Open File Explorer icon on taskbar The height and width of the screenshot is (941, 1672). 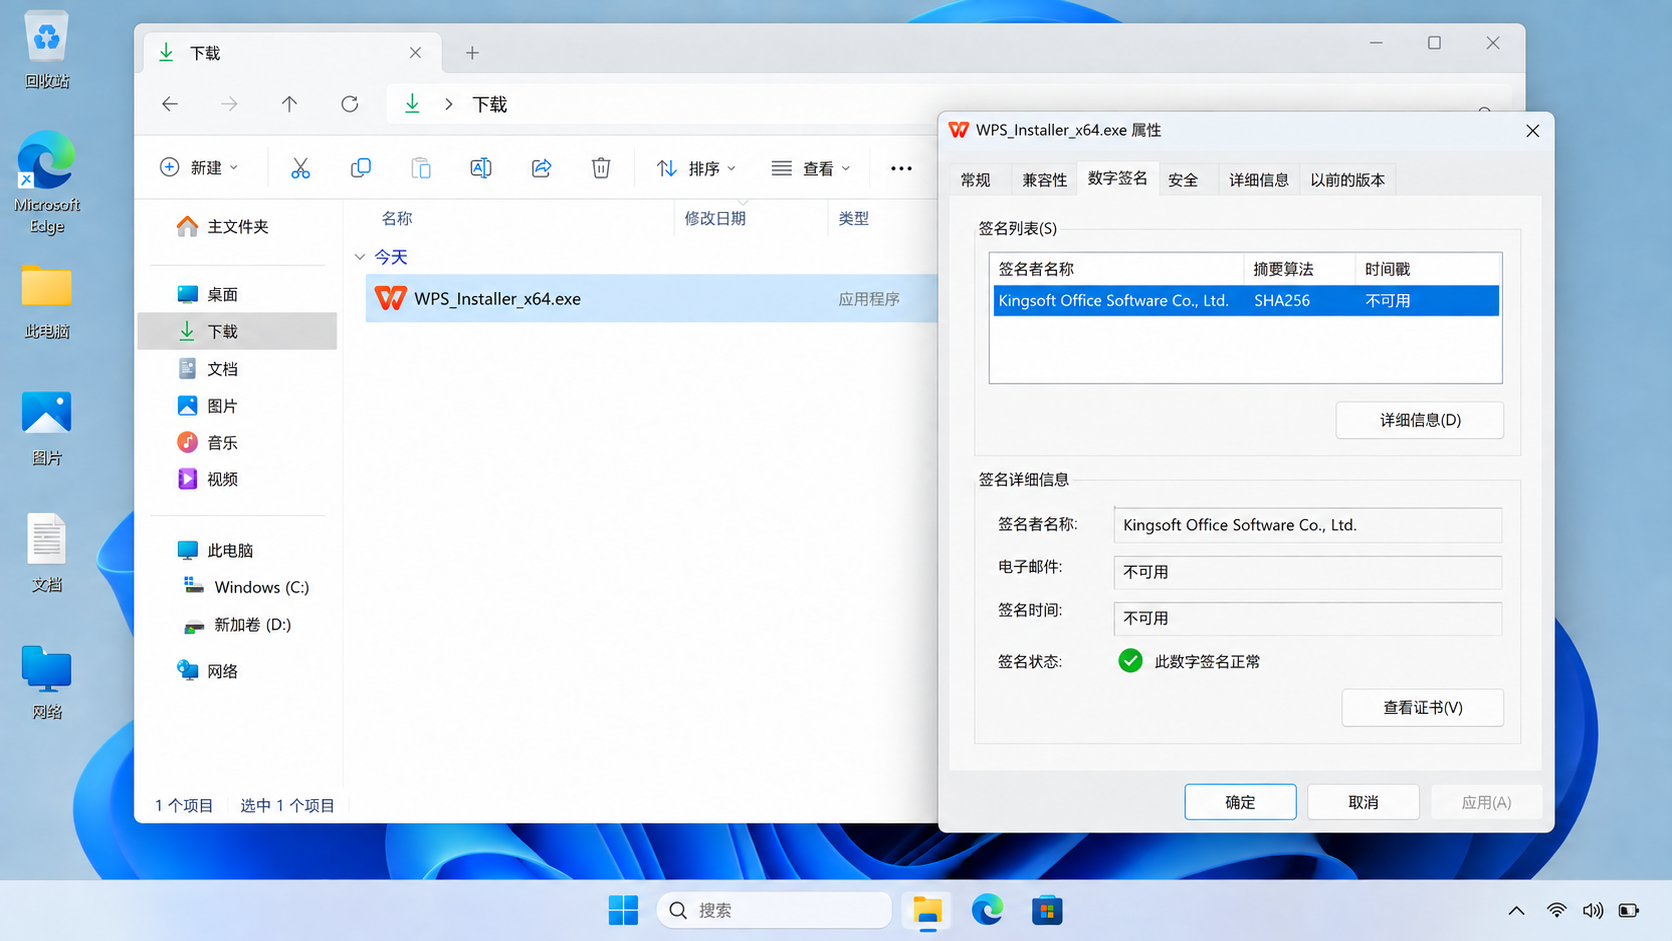(927, 910)
